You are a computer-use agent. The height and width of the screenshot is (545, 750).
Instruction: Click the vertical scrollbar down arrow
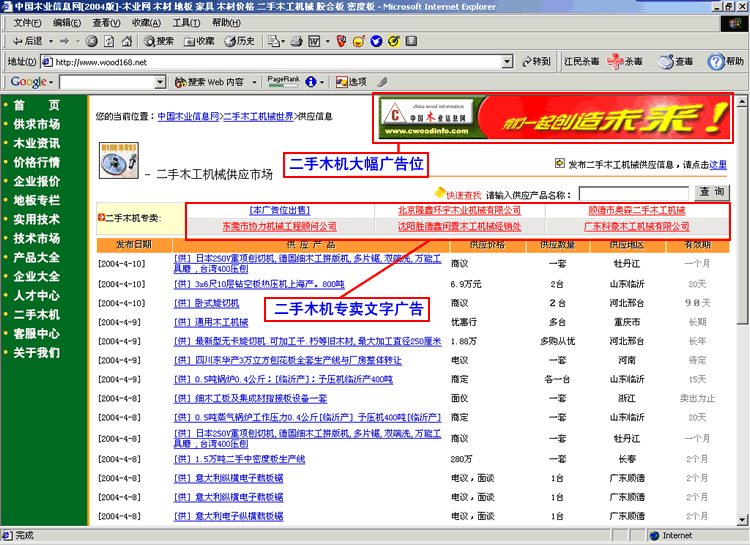click(x=742, y=518)
